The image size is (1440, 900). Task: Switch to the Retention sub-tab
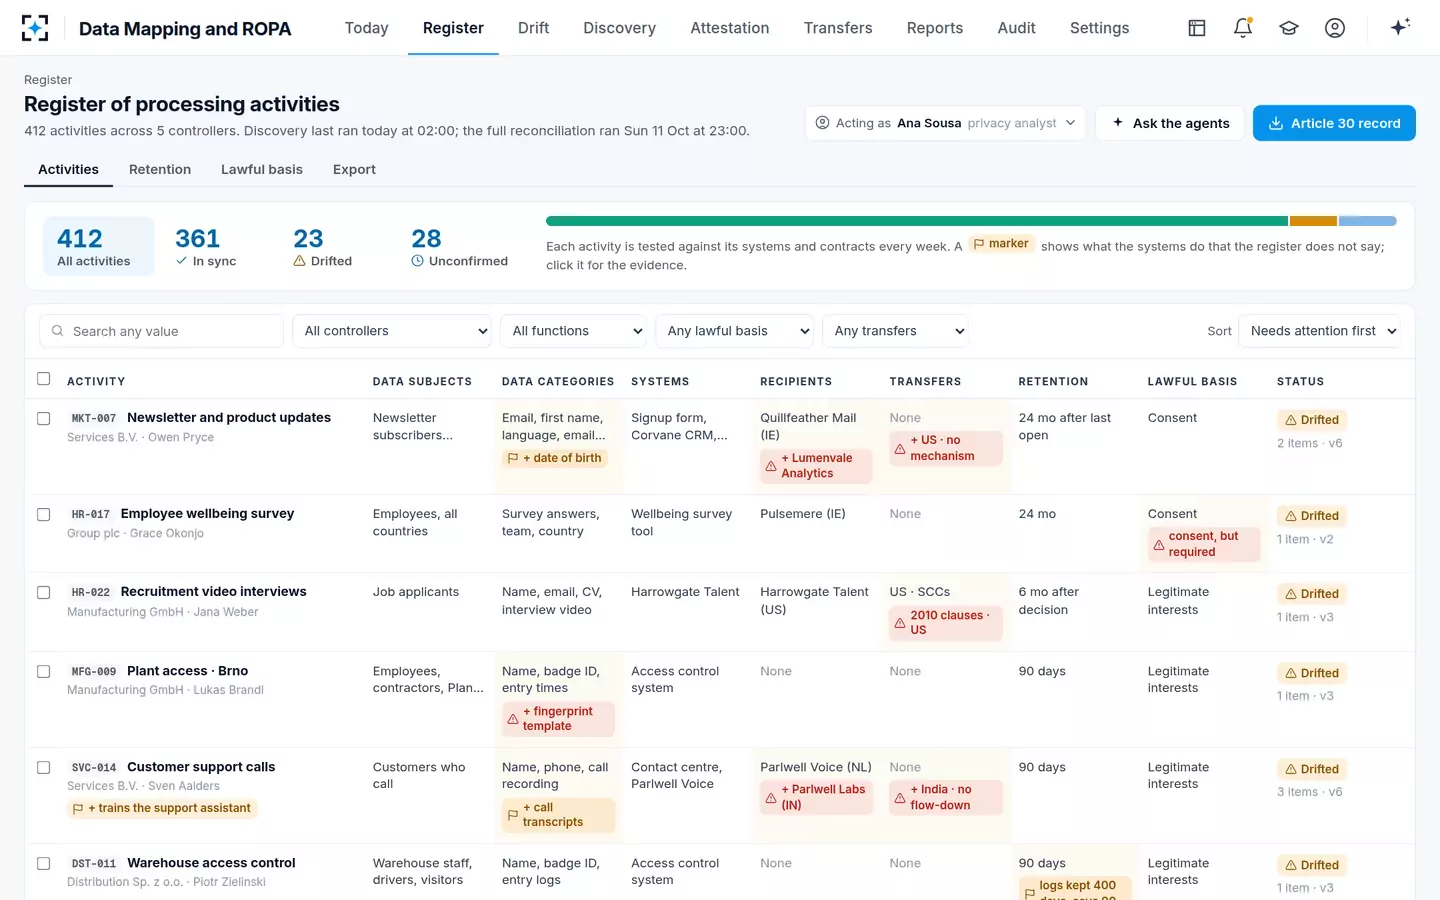[160, 170]
